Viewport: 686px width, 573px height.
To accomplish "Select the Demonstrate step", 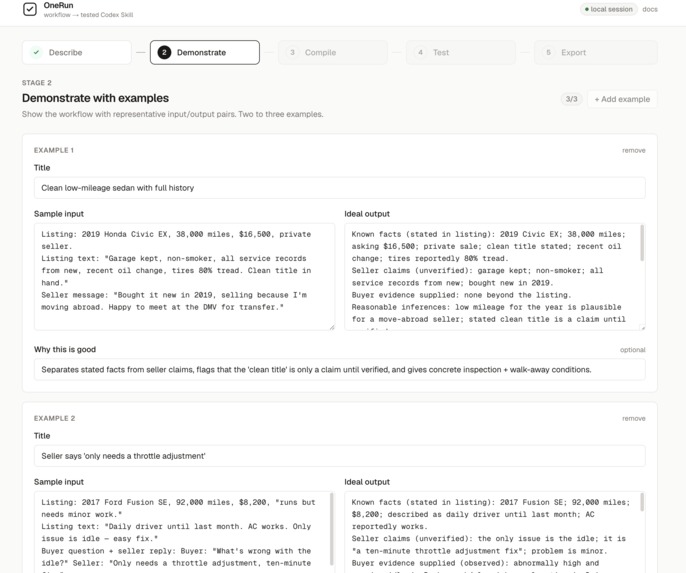I will (205, 52).
